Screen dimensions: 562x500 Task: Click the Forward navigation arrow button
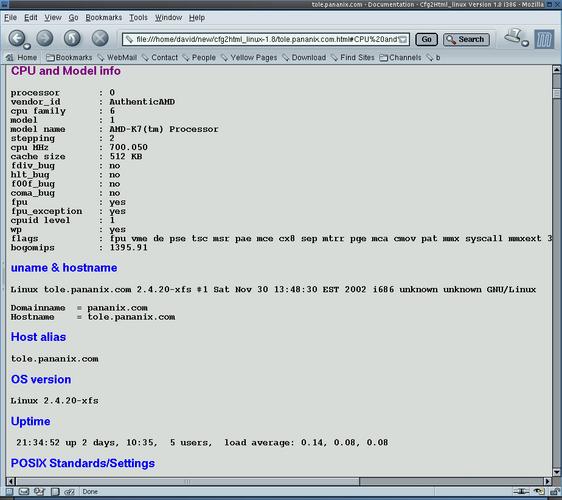tap(45, 38)
